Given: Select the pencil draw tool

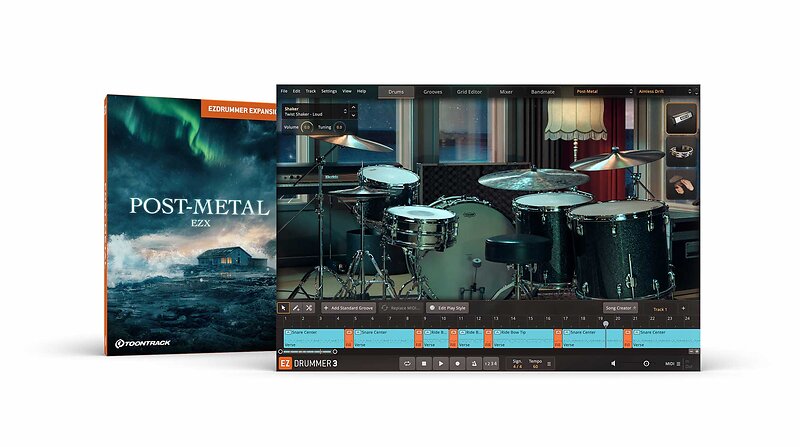Looking at the screenshot, I should tap(296, 308).
